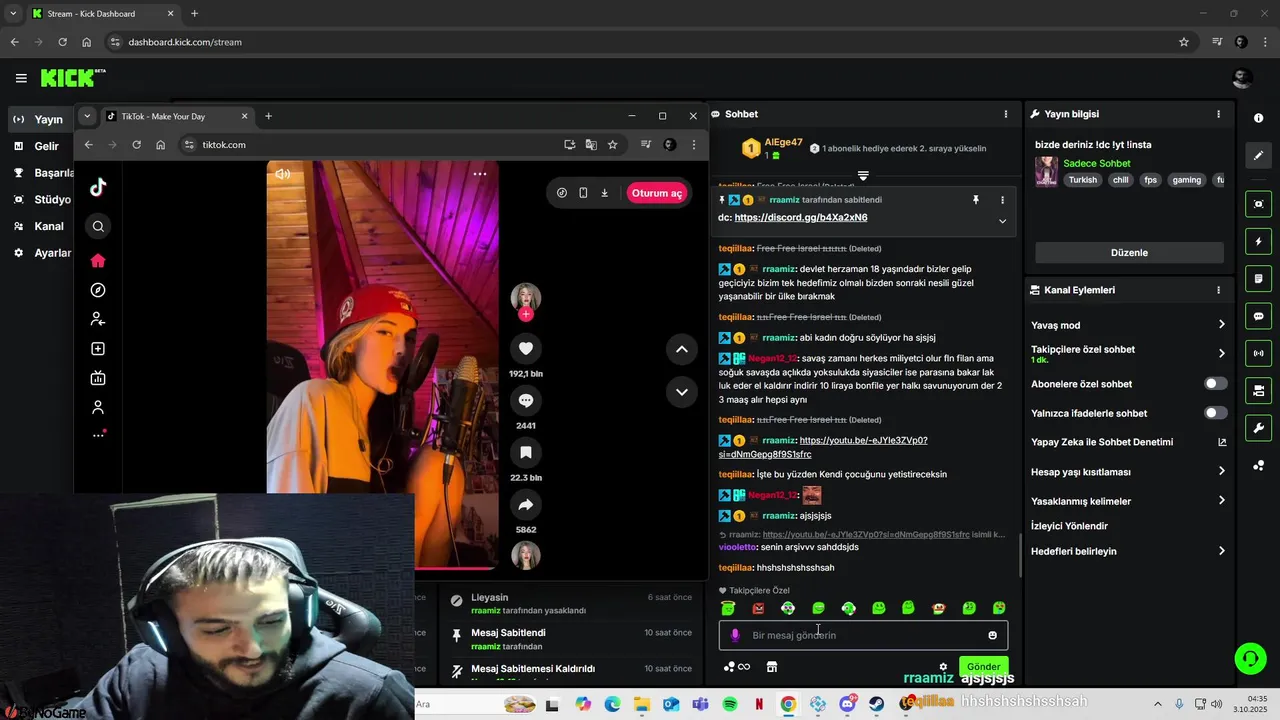
Task: Click the green headset support button
Action: click(1250, 658)
